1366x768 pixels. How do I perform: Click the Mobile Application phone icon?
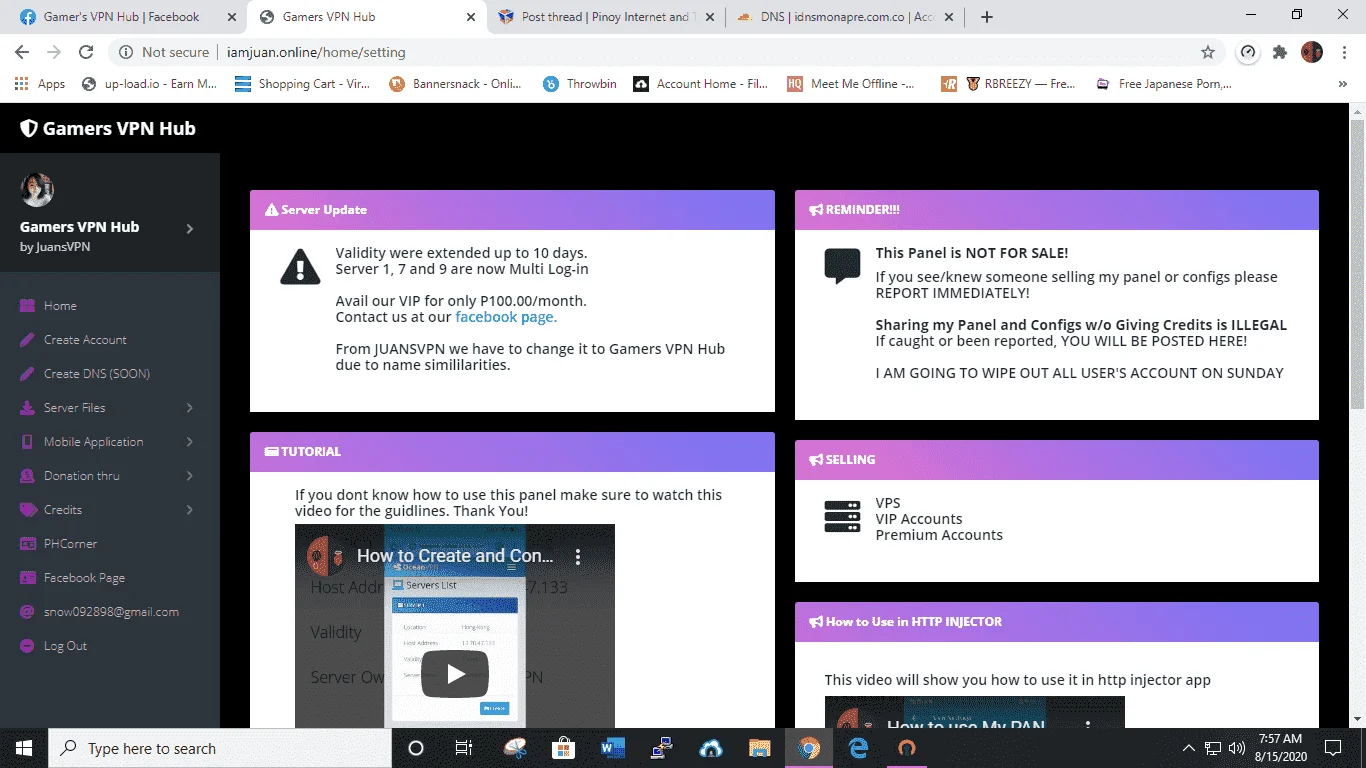27,442
